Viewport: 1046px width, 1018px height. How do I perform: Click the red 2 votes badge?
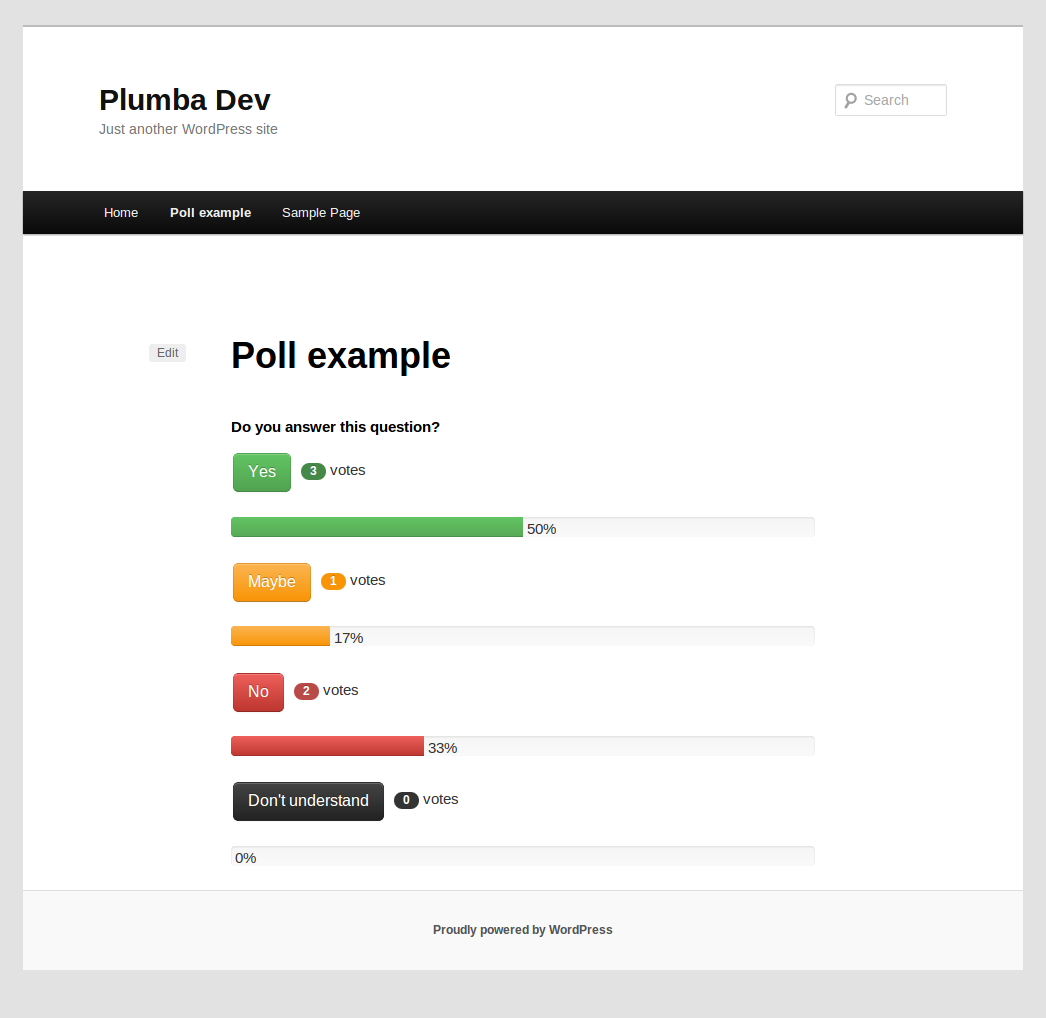click(x=306, y=691)
